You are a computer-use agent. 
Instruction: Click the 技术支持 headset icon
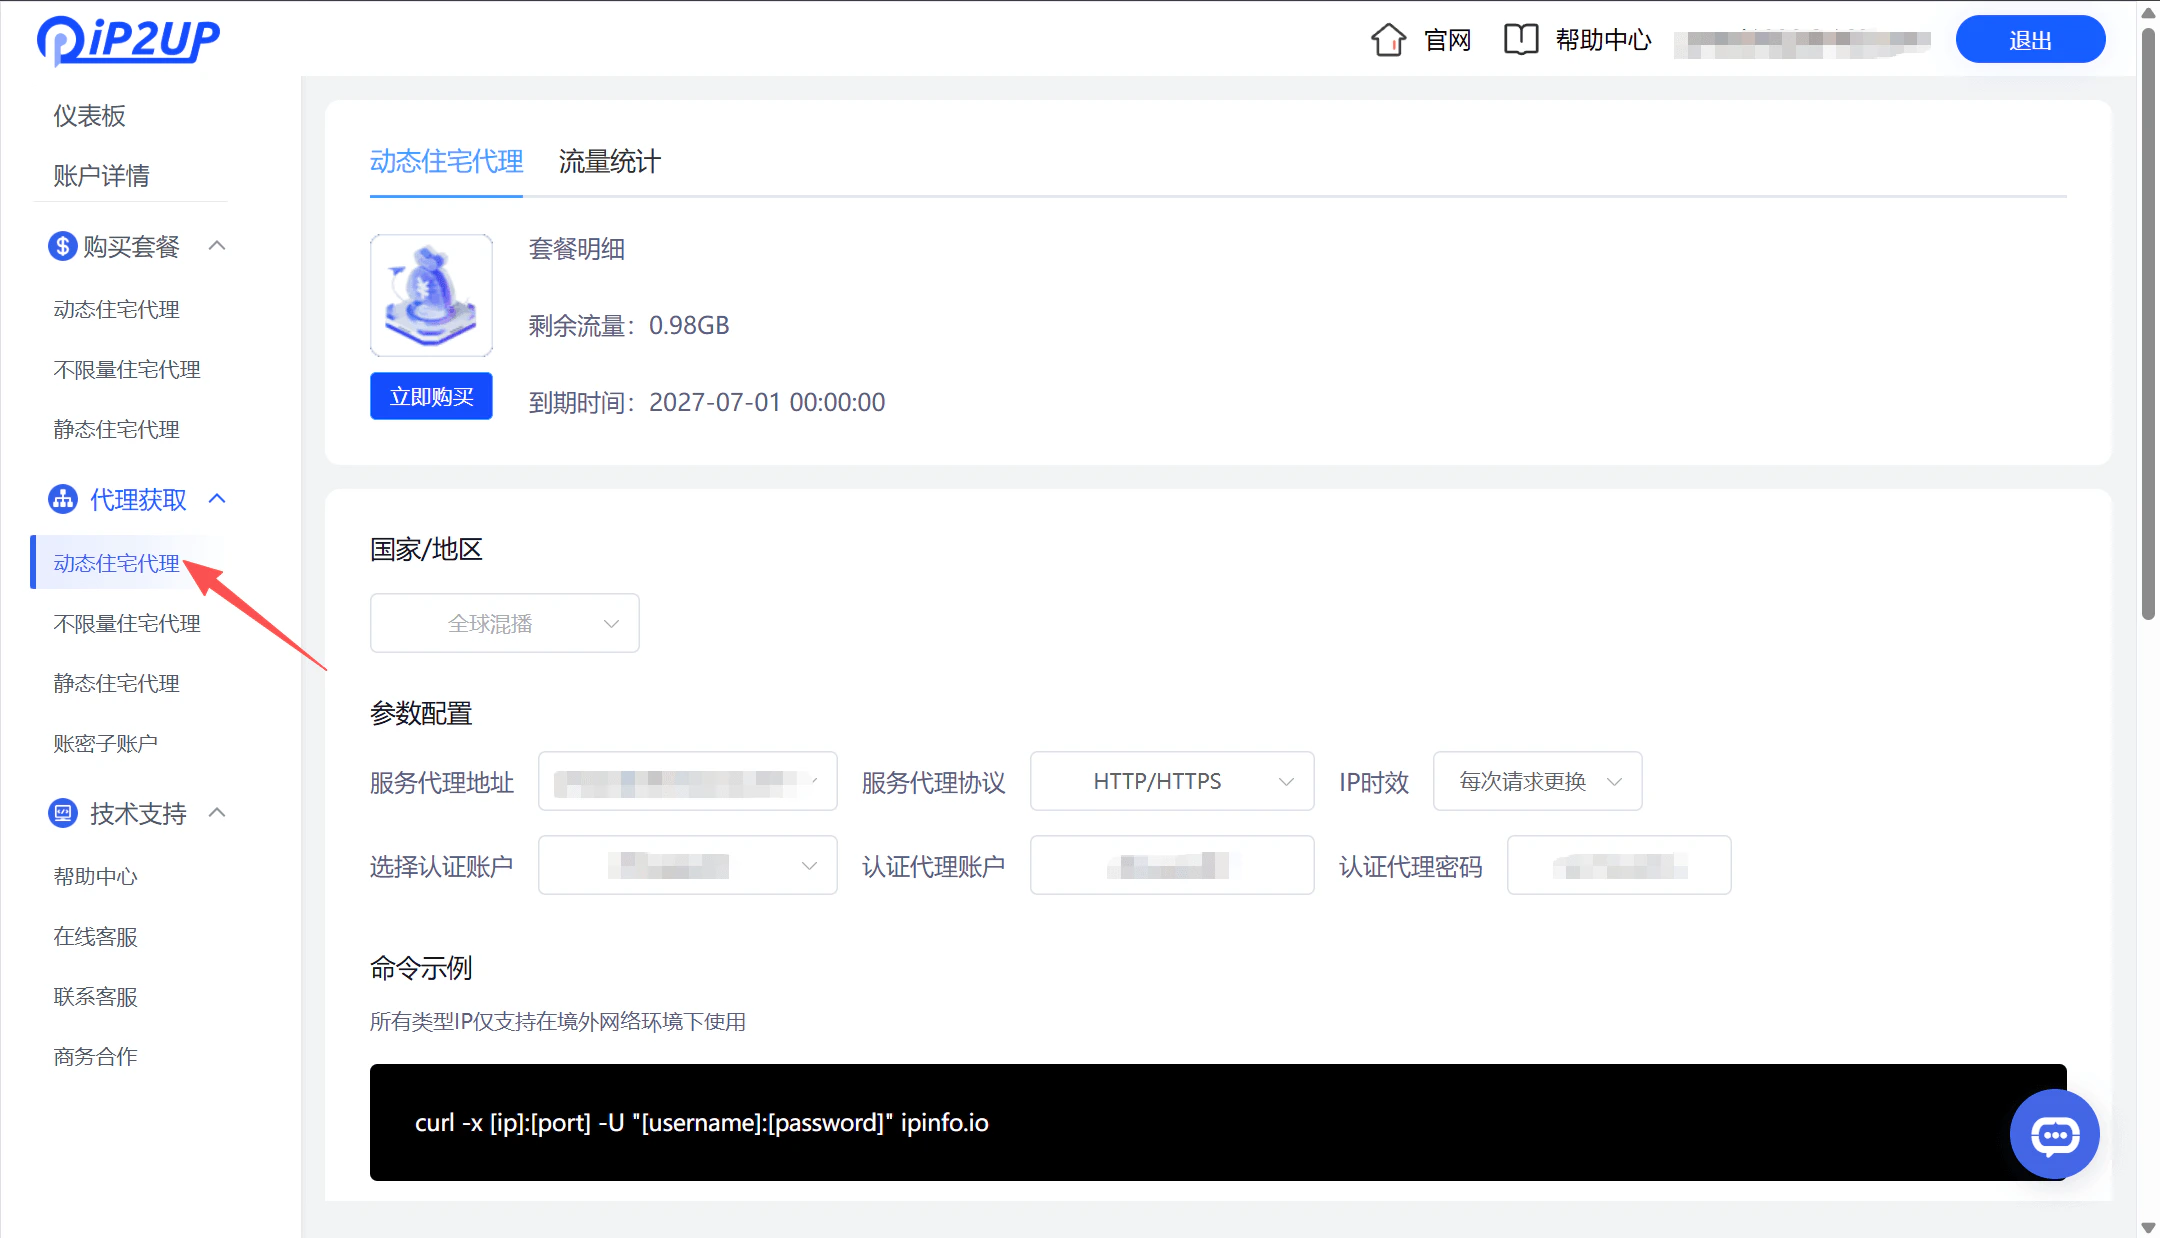(x=62, y=813)
